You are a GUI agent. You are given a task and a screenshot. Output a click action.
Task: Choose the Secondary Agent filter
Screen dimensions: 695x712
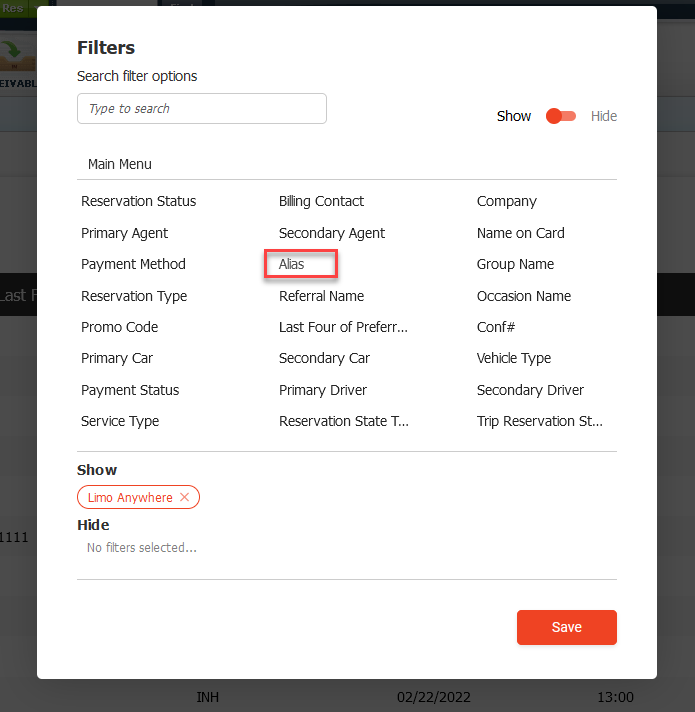pos(332,233)
